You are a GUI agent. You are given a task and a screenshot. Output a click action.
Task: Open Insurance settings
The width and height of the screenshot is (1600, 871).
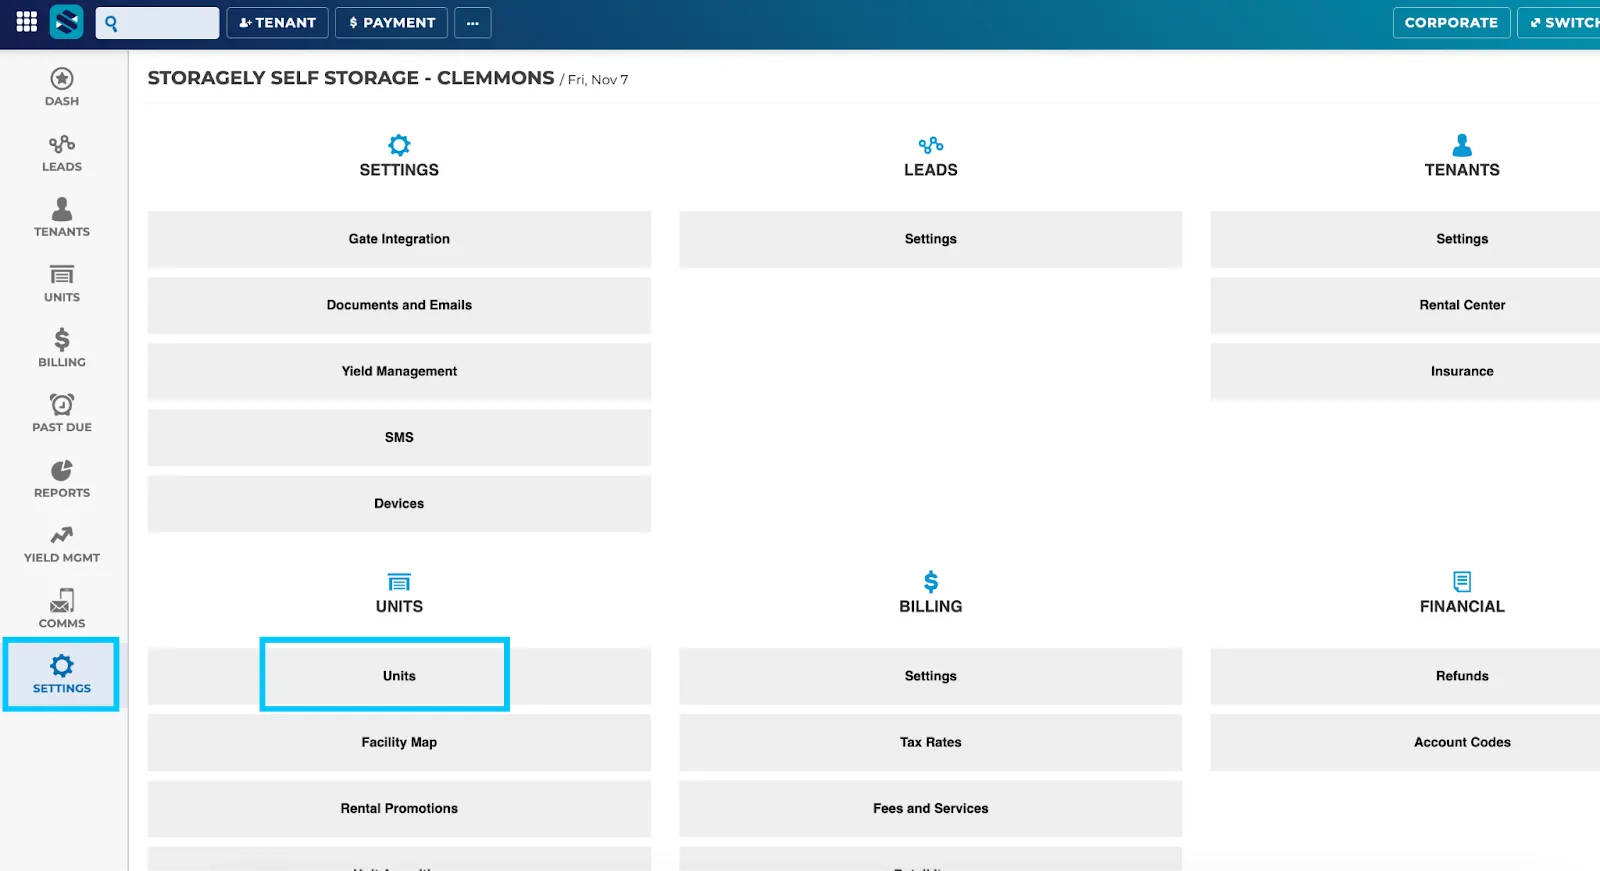tap(1405, 371)
